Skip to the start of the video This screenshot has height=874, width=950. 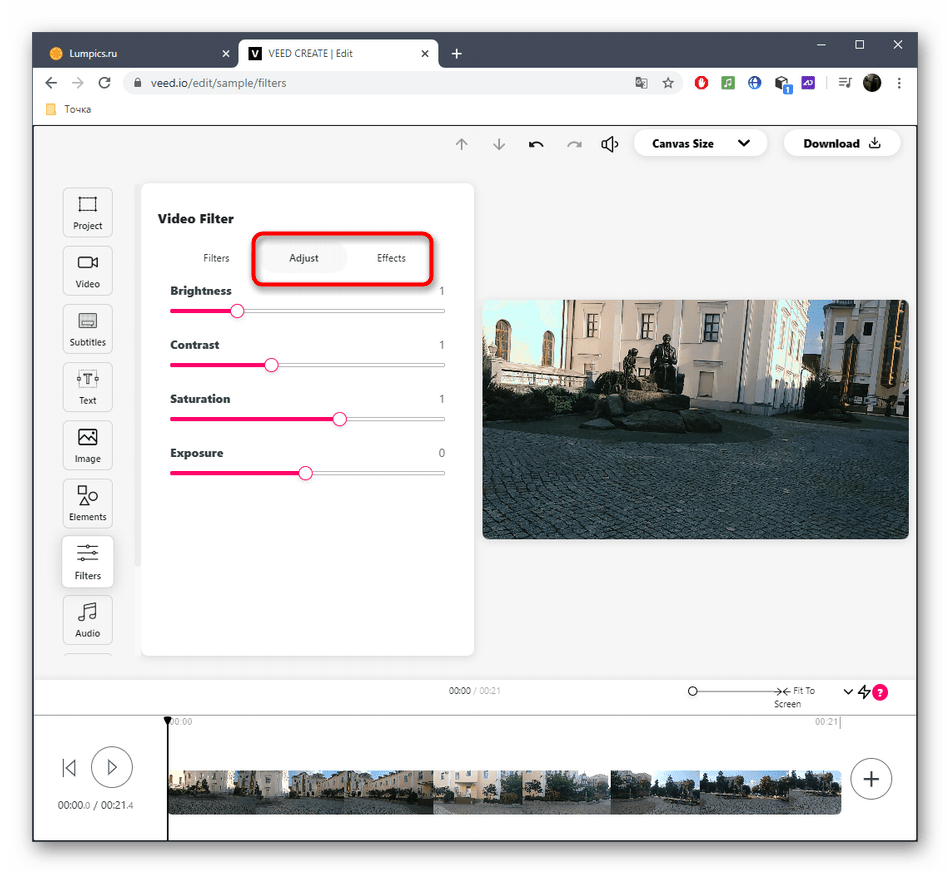69,768
